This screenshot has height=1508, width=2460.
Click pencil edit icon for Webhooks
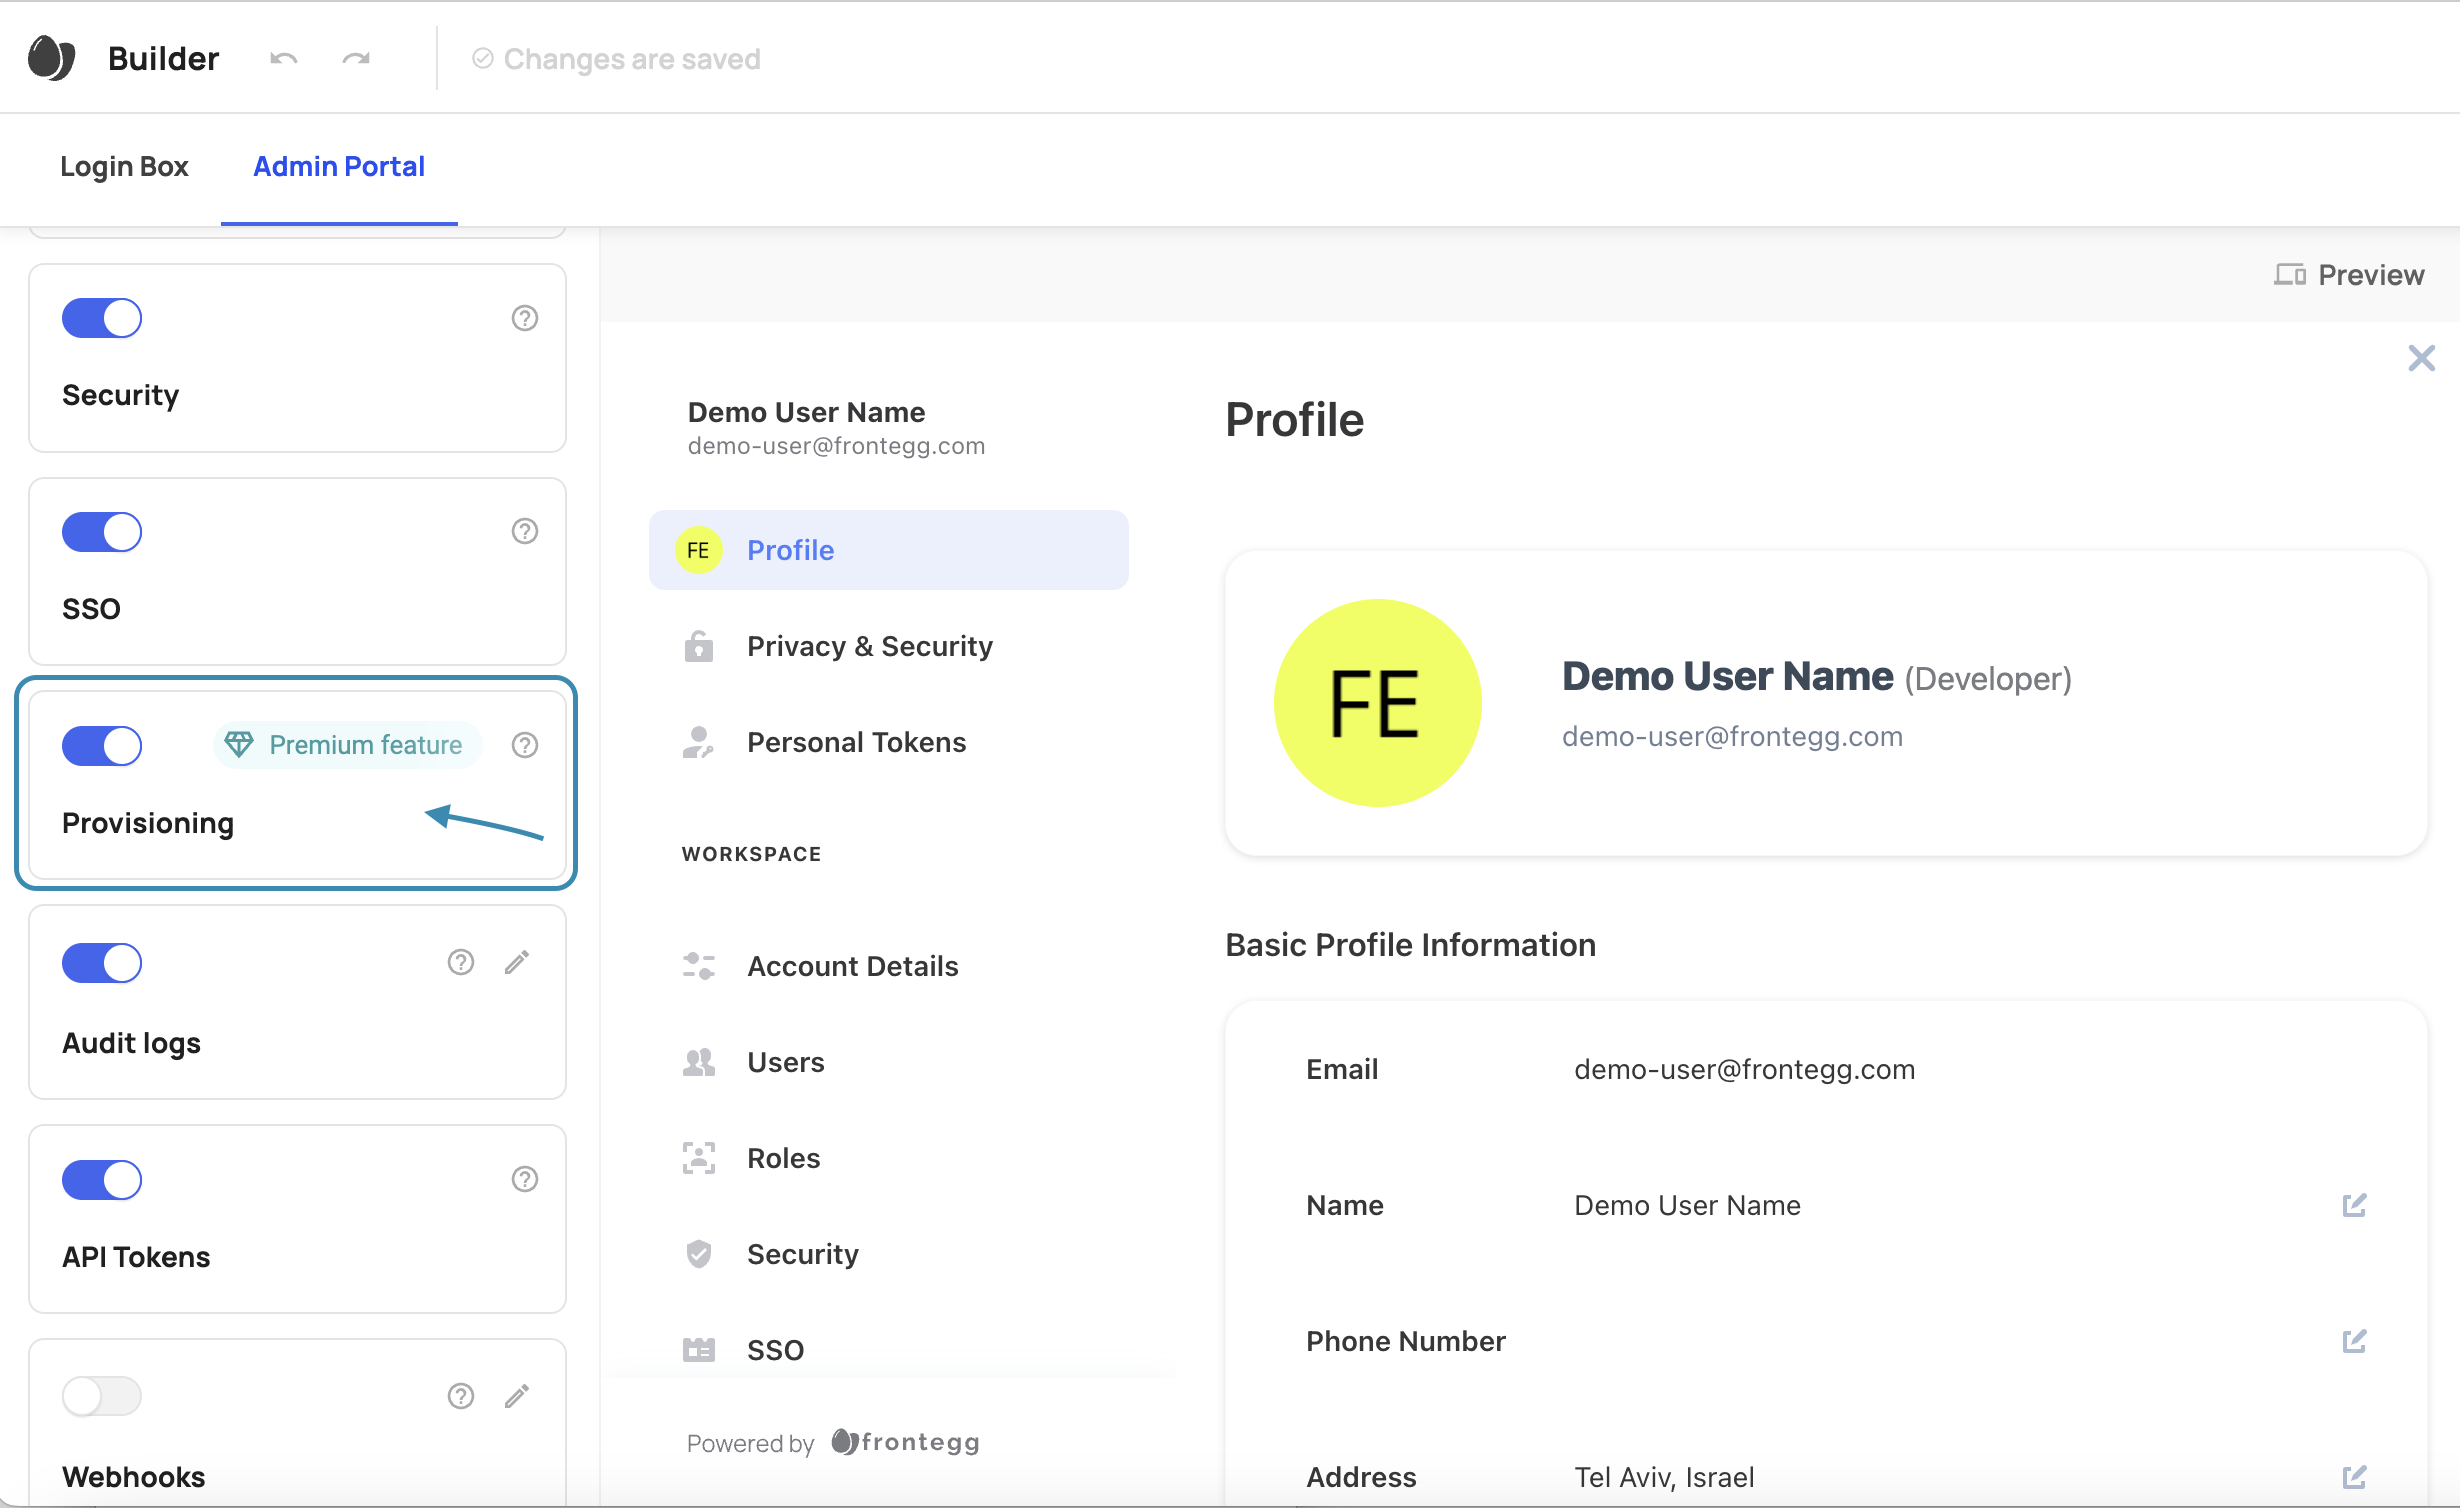(517, 1396)
